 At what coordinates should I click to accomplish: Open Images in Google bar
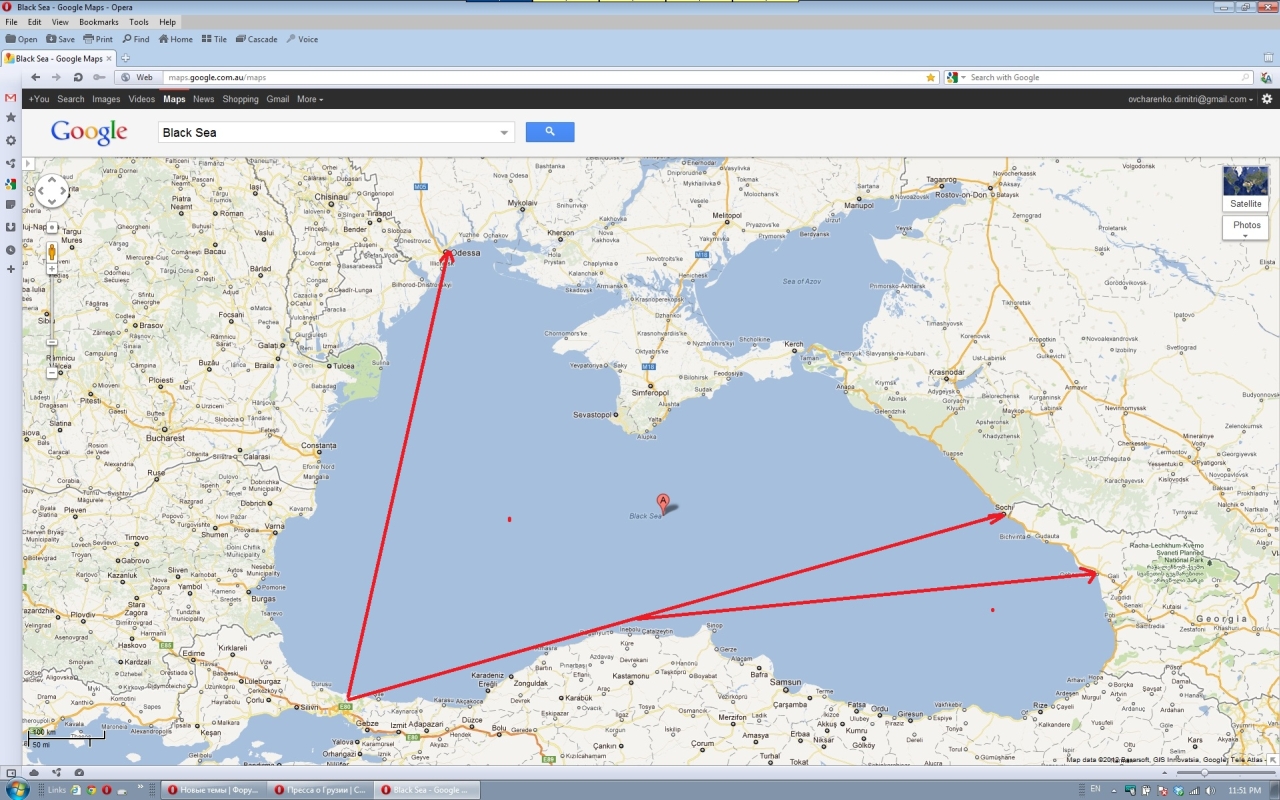click(x=106, y=99)
